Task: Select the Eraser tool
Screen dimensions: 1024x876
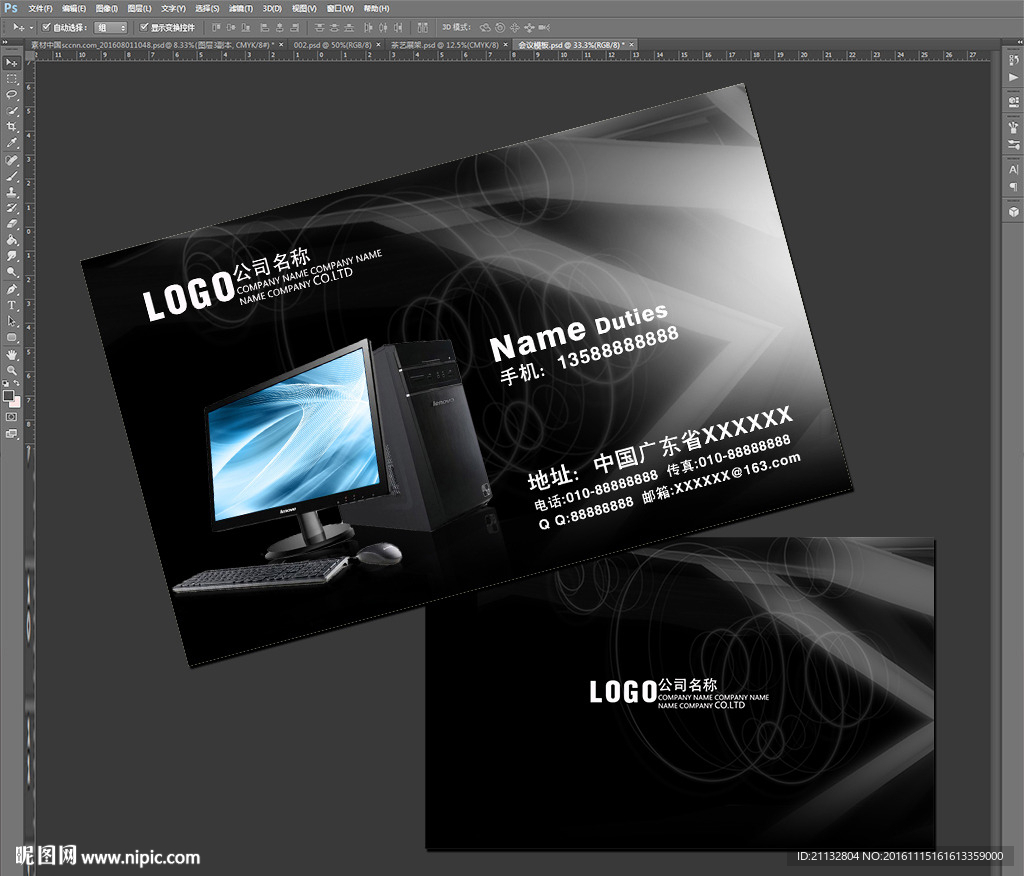Action: coord(12,224)
